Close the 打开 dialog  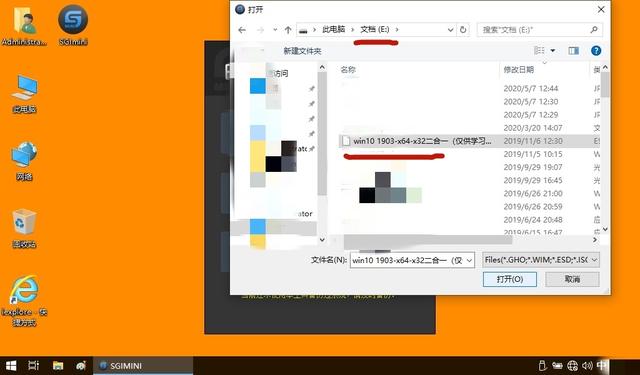tap(601, 9)
